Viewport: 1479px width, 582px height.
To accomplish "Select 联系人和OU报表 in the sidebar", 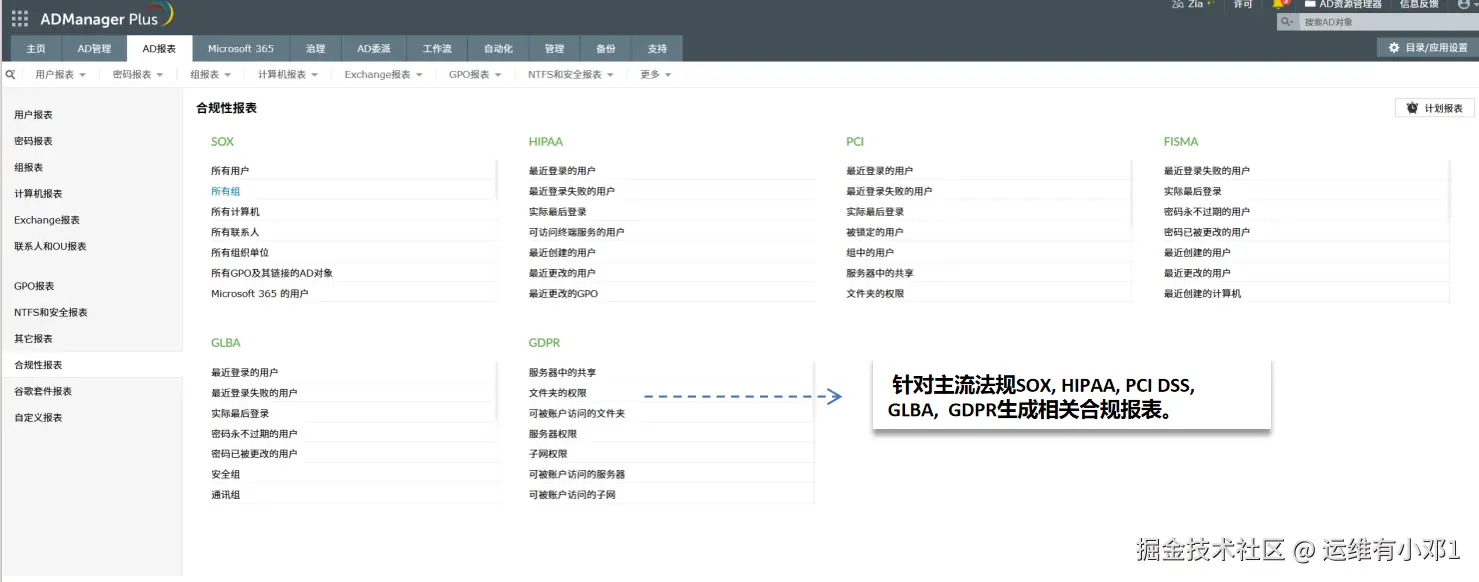I will [x=50, y=246].
